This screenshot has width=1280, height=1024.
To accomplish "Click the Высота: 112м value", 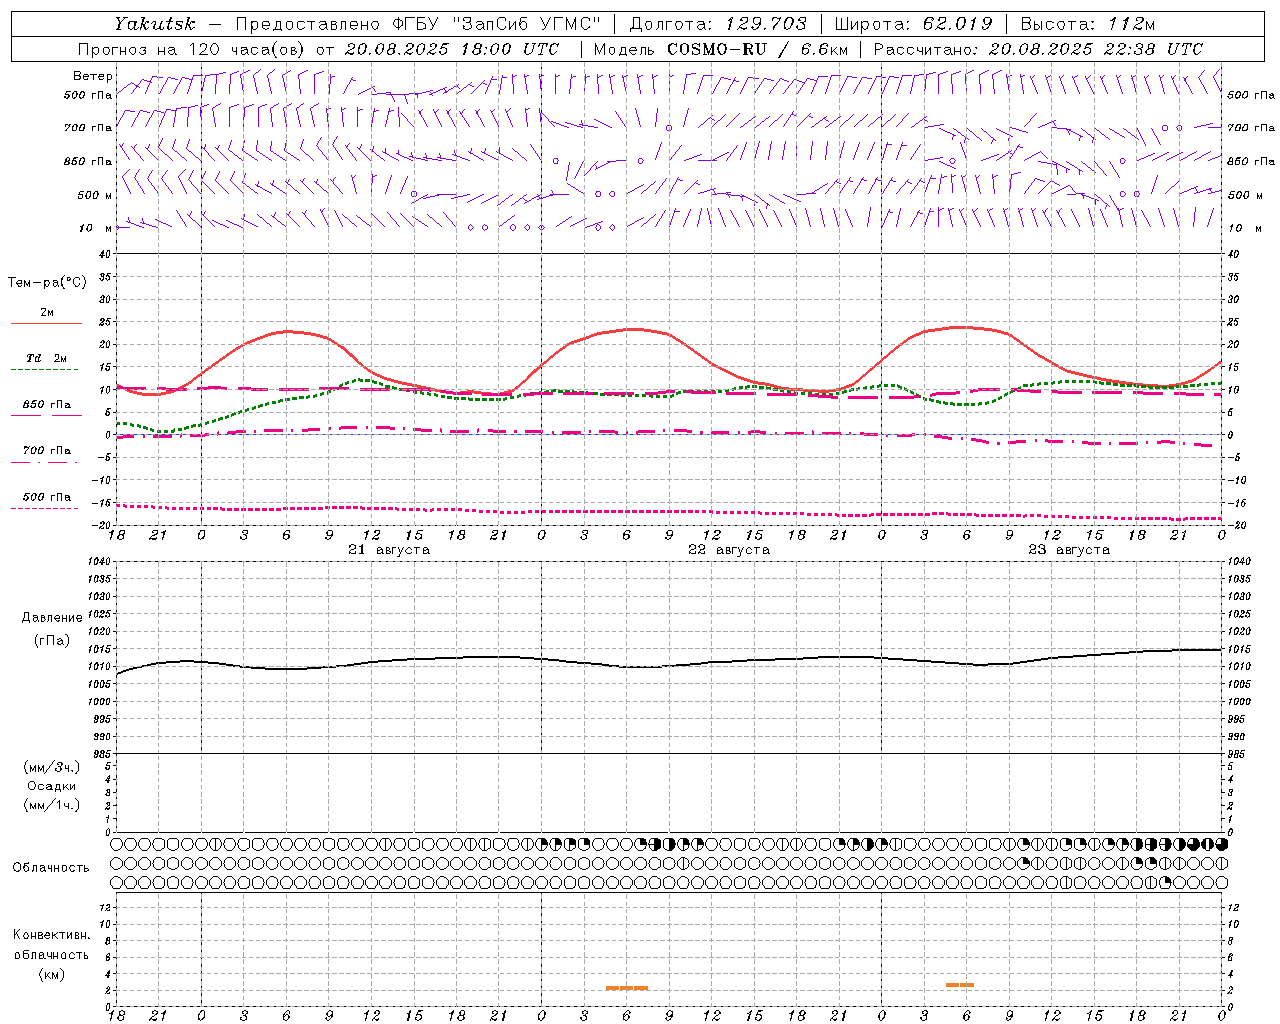I will pyautogui.click(x=1088, y=23).
